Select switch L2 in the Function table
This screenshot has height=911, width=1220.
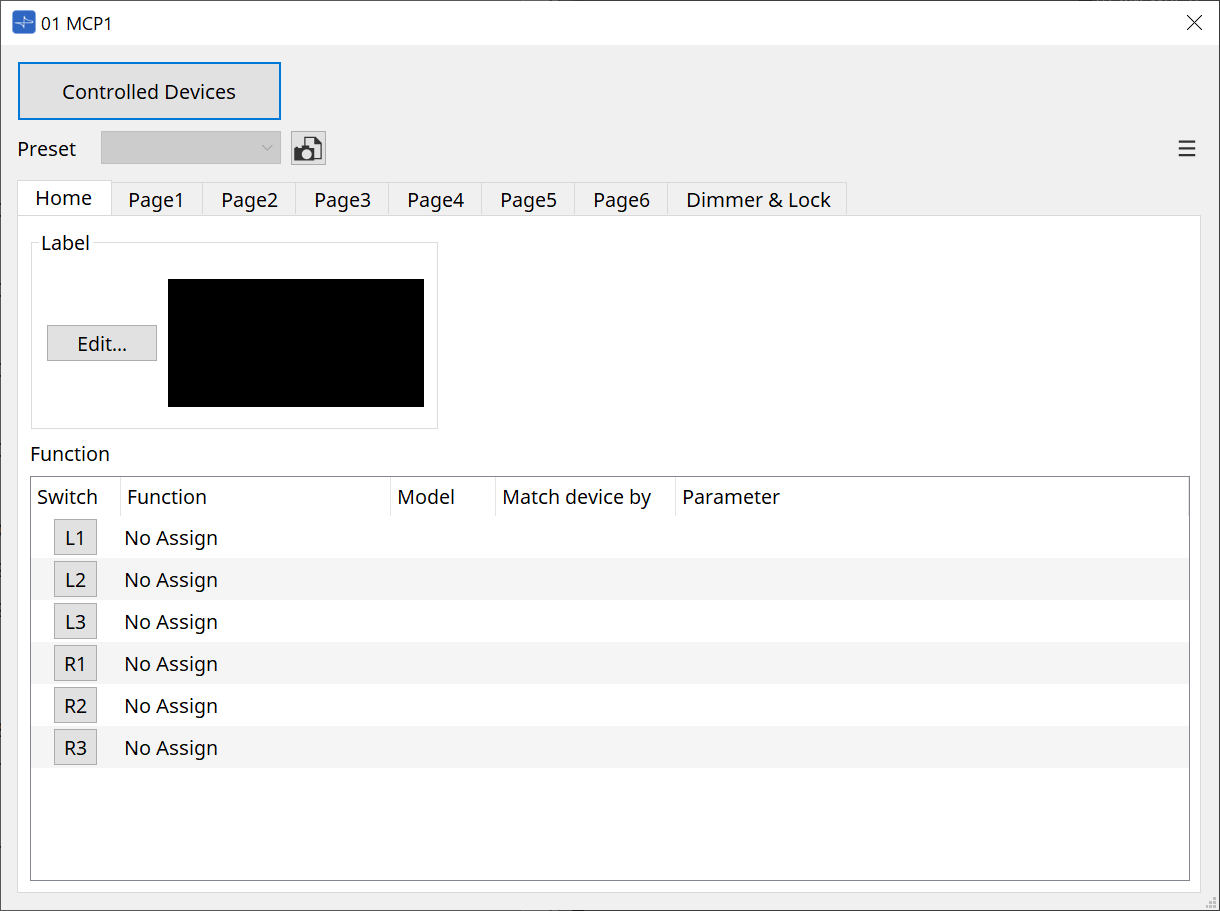coord(75,579)
